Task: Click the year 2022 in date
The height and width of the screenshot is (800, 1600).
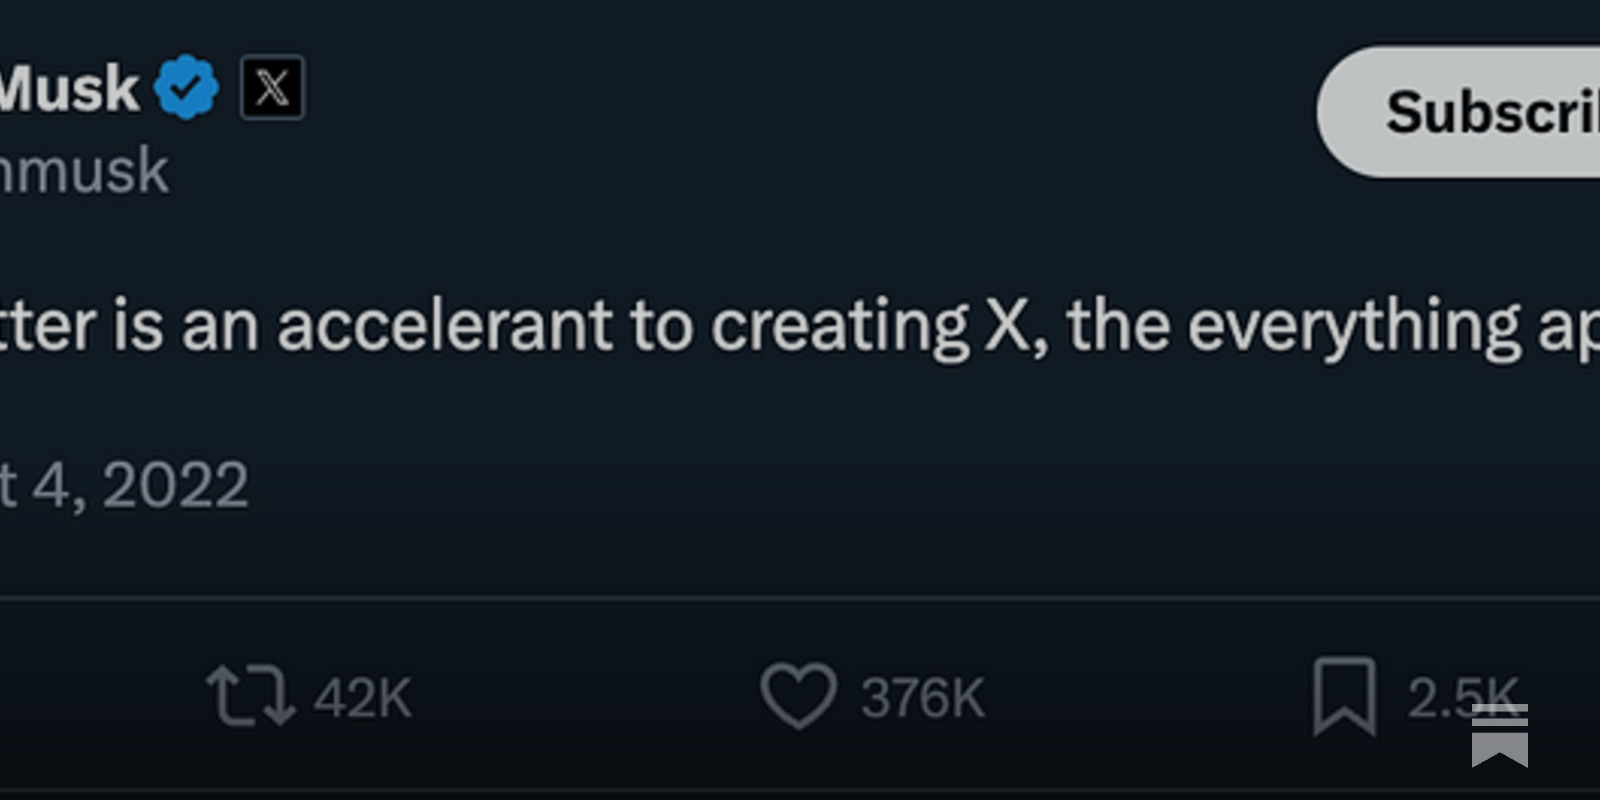Action: tap(175, 486)
